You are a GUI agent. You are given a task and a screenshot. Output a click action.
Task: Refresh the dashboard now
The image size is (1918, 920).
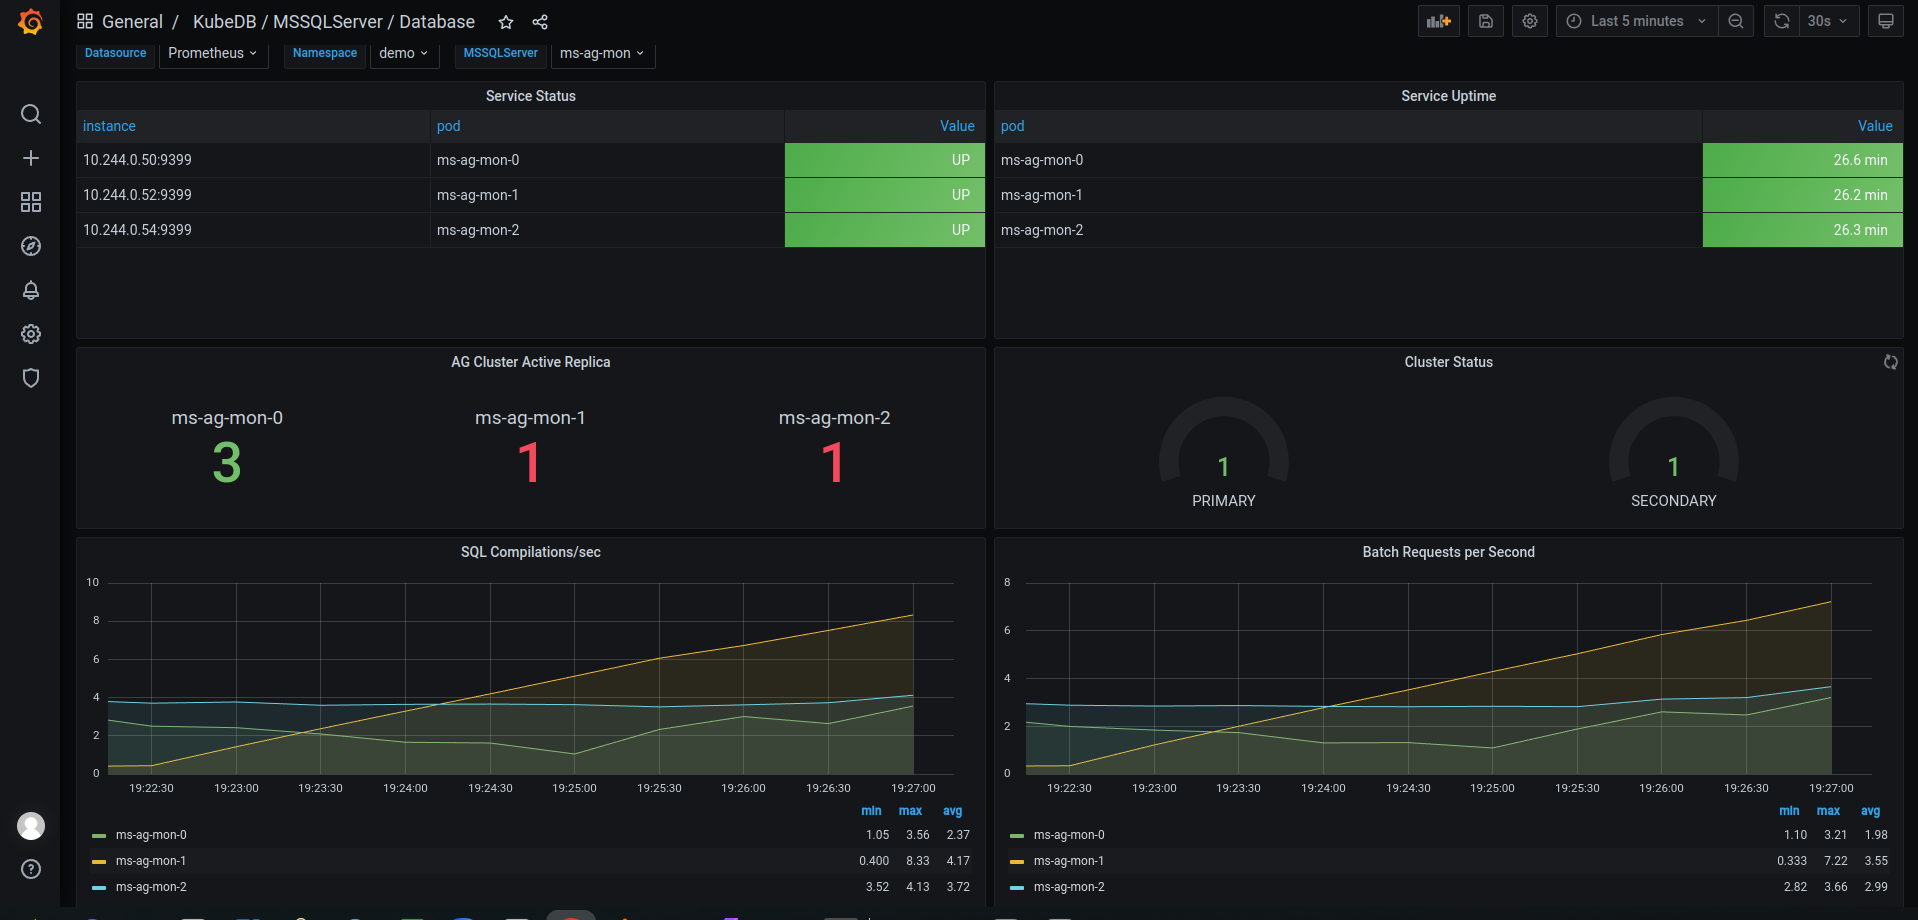coord(1782,21)
